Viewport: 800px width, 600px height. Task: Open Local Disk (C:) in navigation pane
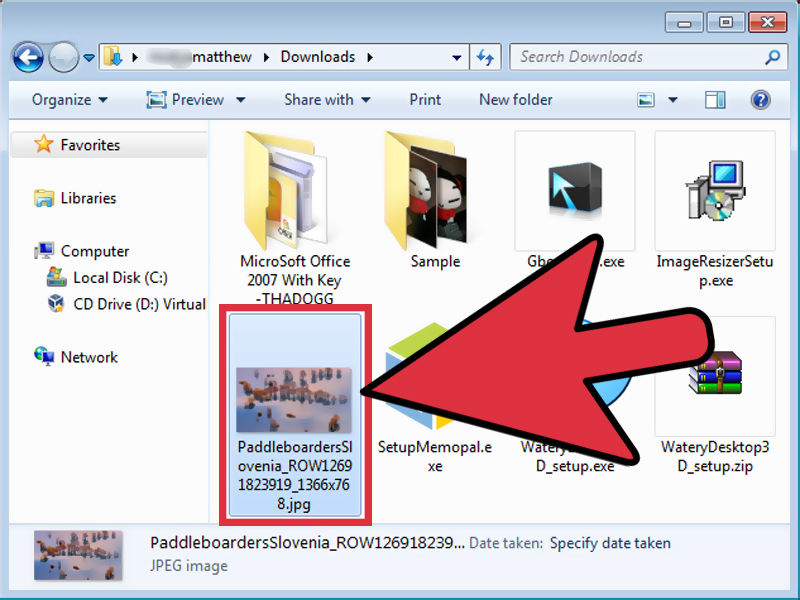[x=120, y=278]
